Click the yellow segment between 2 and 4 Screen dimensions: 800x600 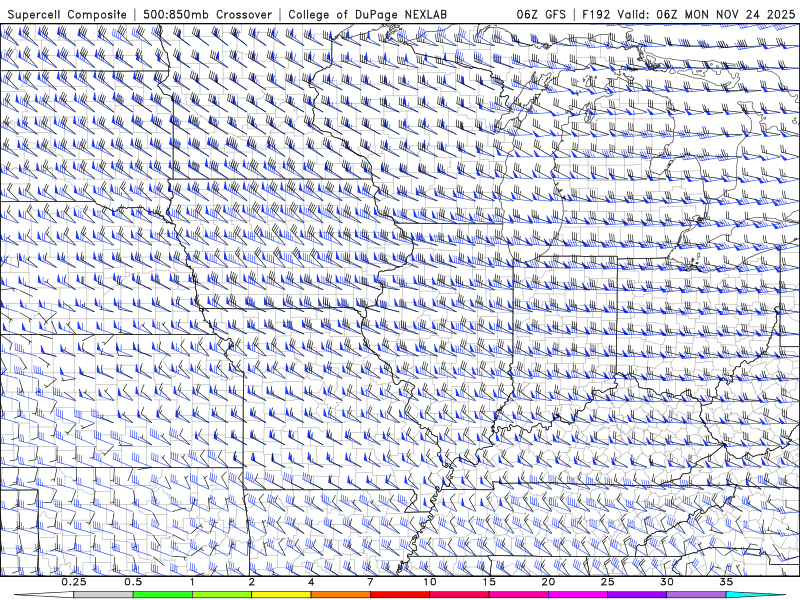click(281, 595)
